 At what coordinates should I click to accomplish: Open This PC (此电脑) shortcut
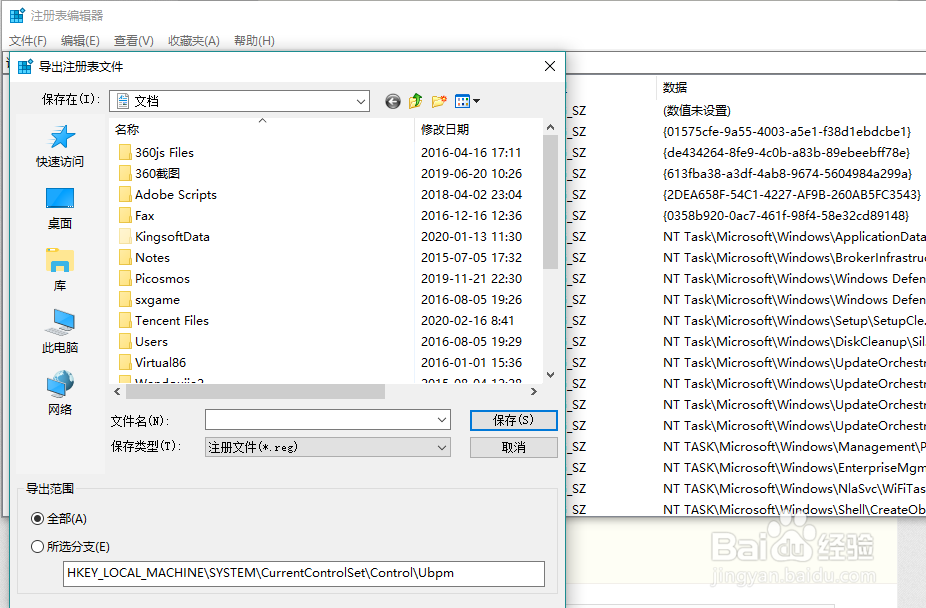pyautogui.click(x=60, y=332)
